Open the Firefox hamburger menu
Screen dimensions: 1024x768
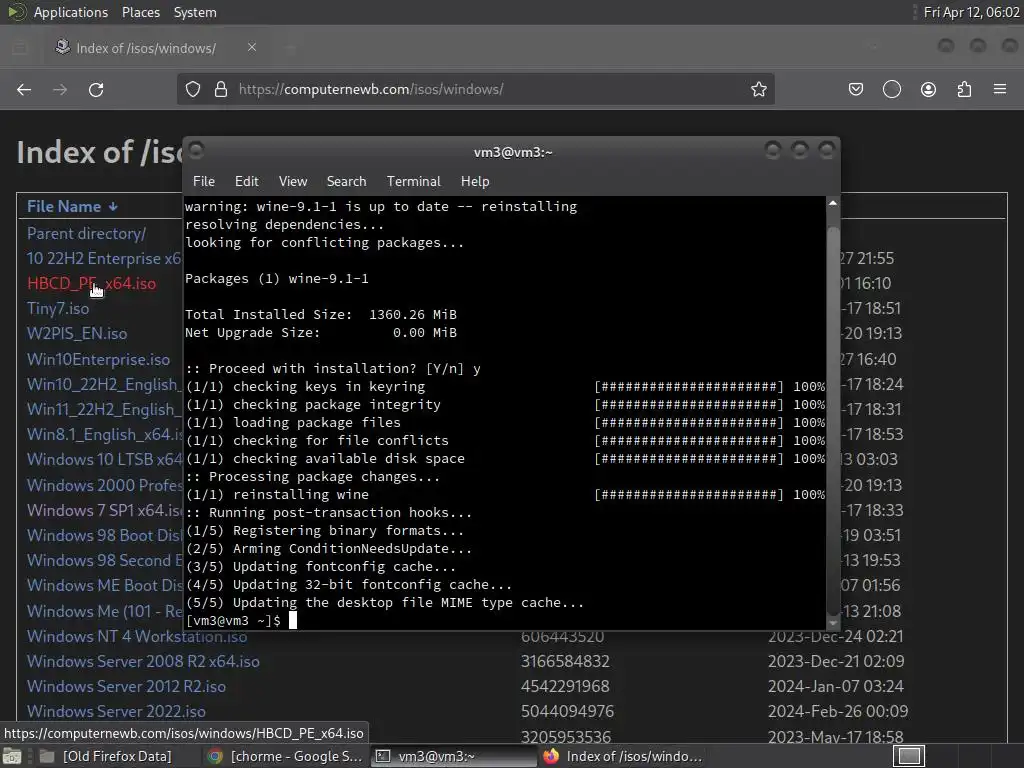click(1000, 89)
